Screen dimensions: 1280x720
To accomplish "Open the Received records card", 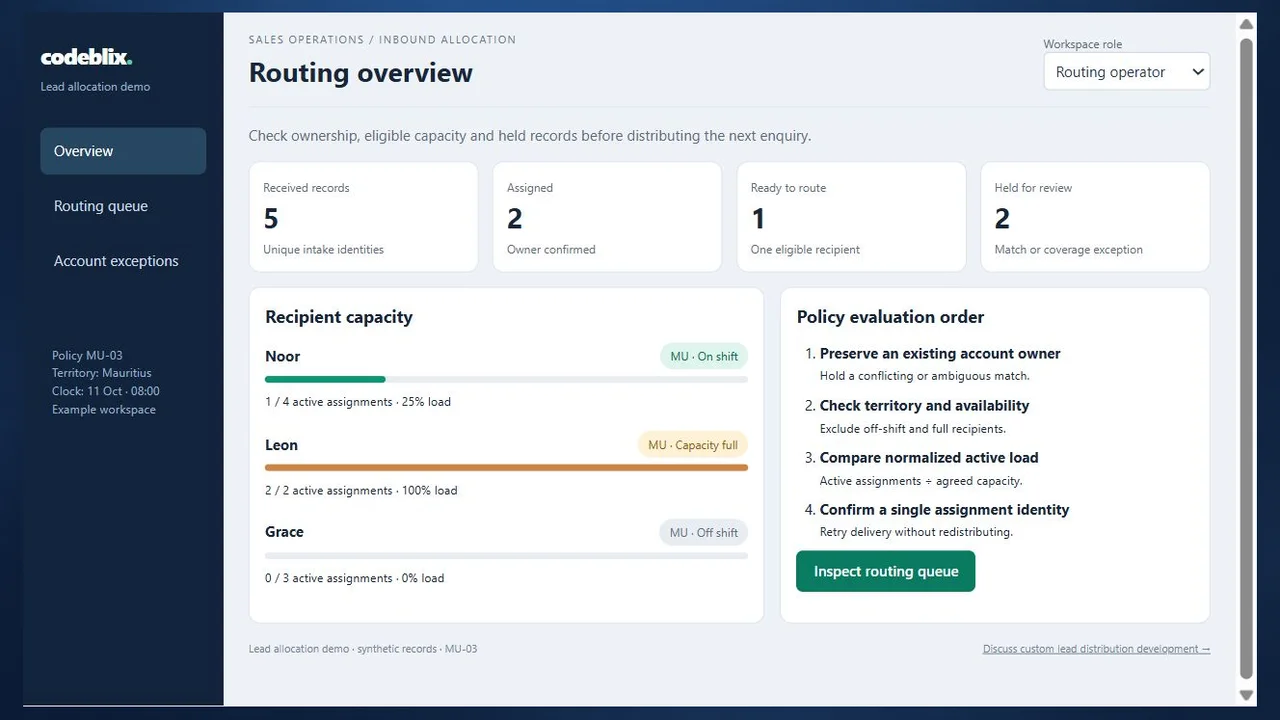I will point(363,217).
